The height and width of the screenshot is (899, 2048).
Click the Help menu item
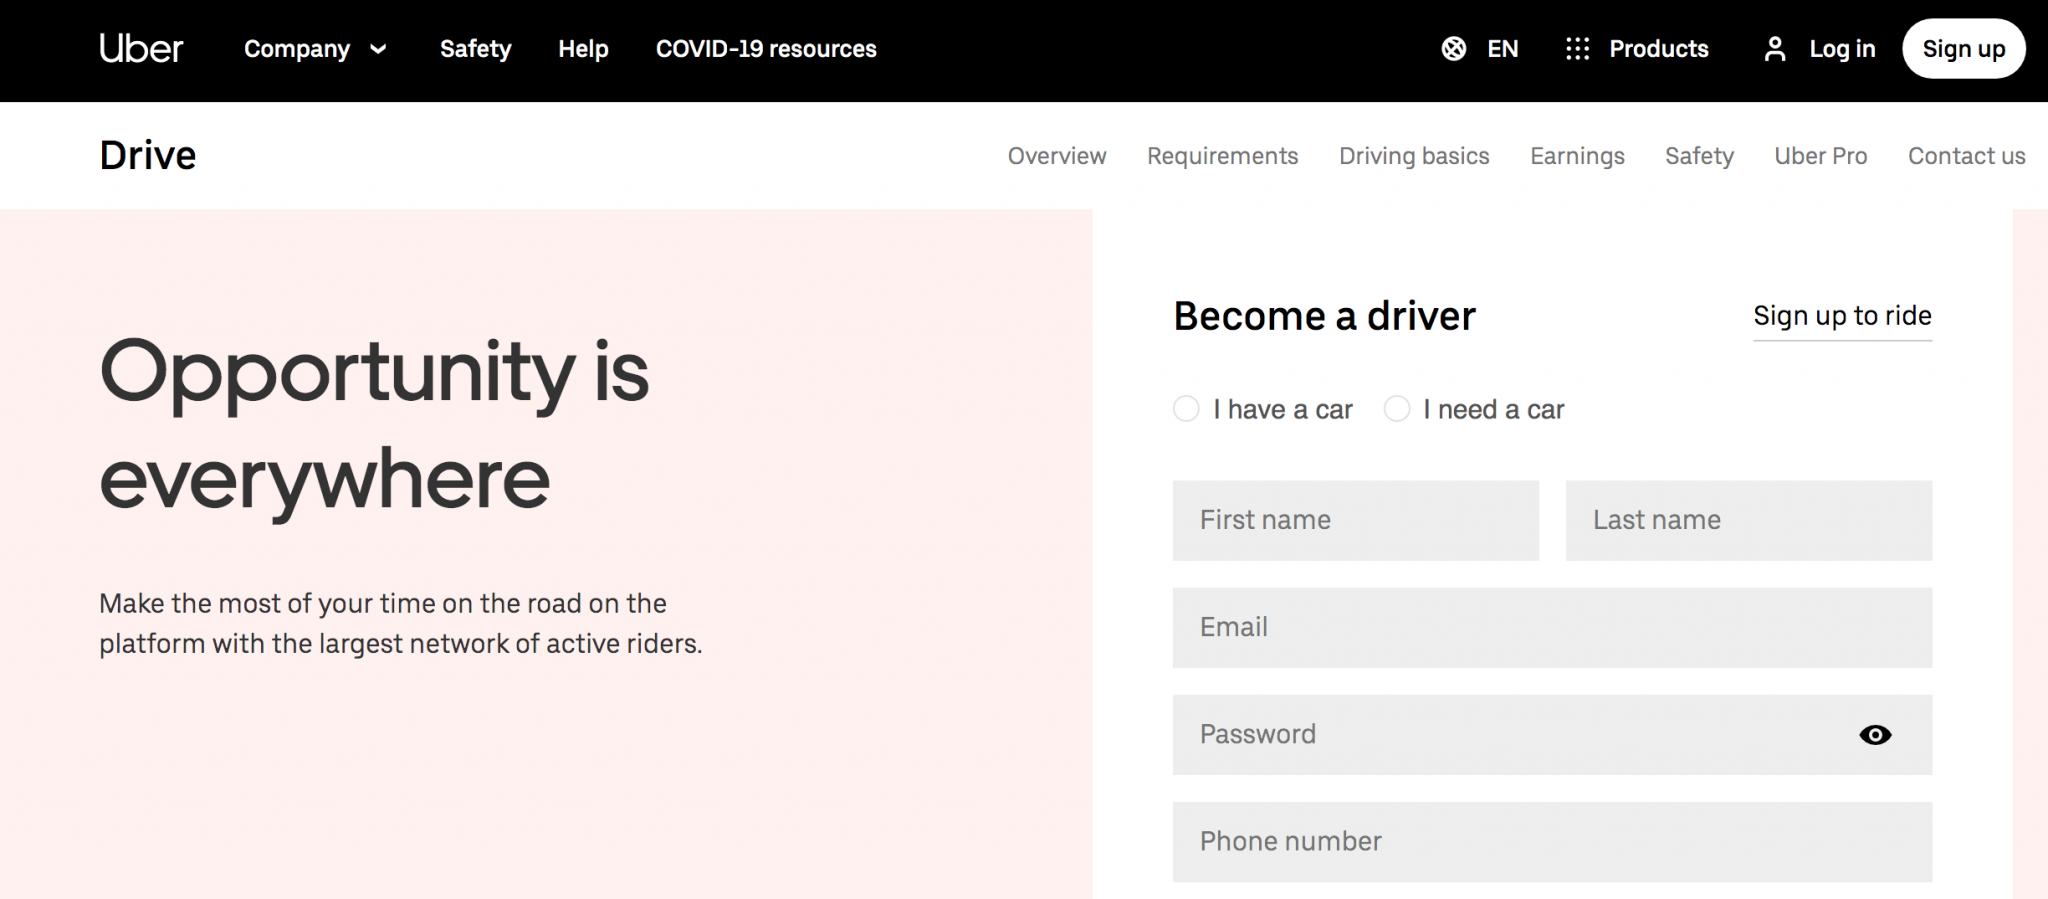pos(583,48)
